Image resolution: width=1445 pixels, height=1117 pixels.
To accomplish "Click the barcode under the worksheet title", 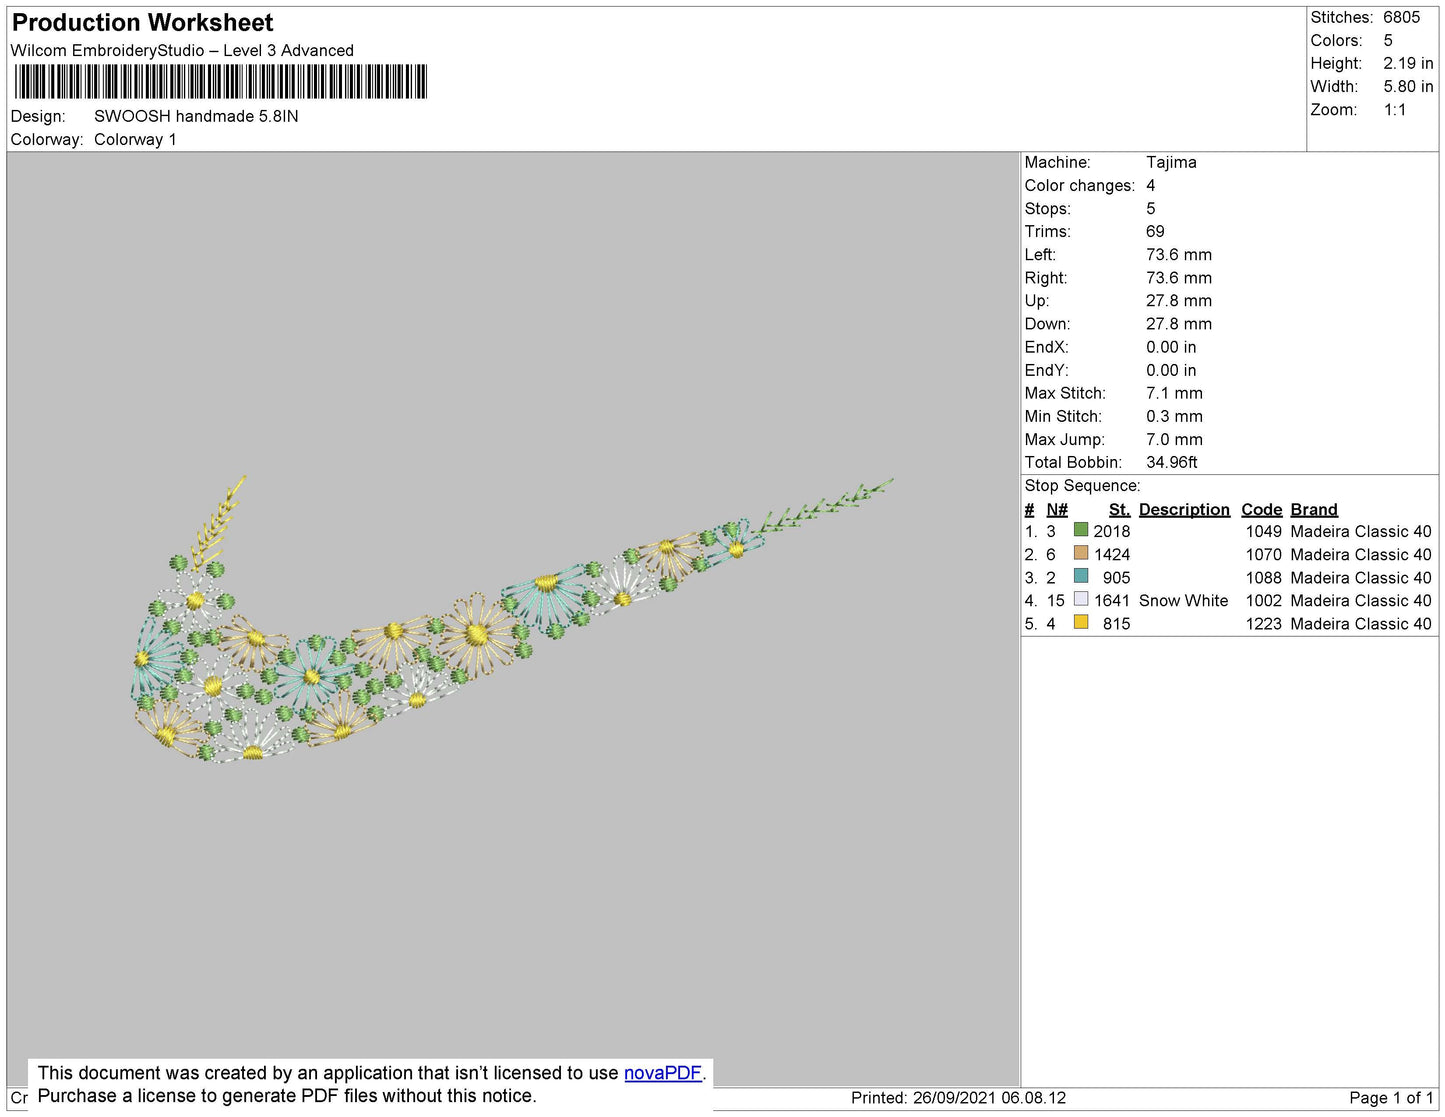I will tap(221, 81).
